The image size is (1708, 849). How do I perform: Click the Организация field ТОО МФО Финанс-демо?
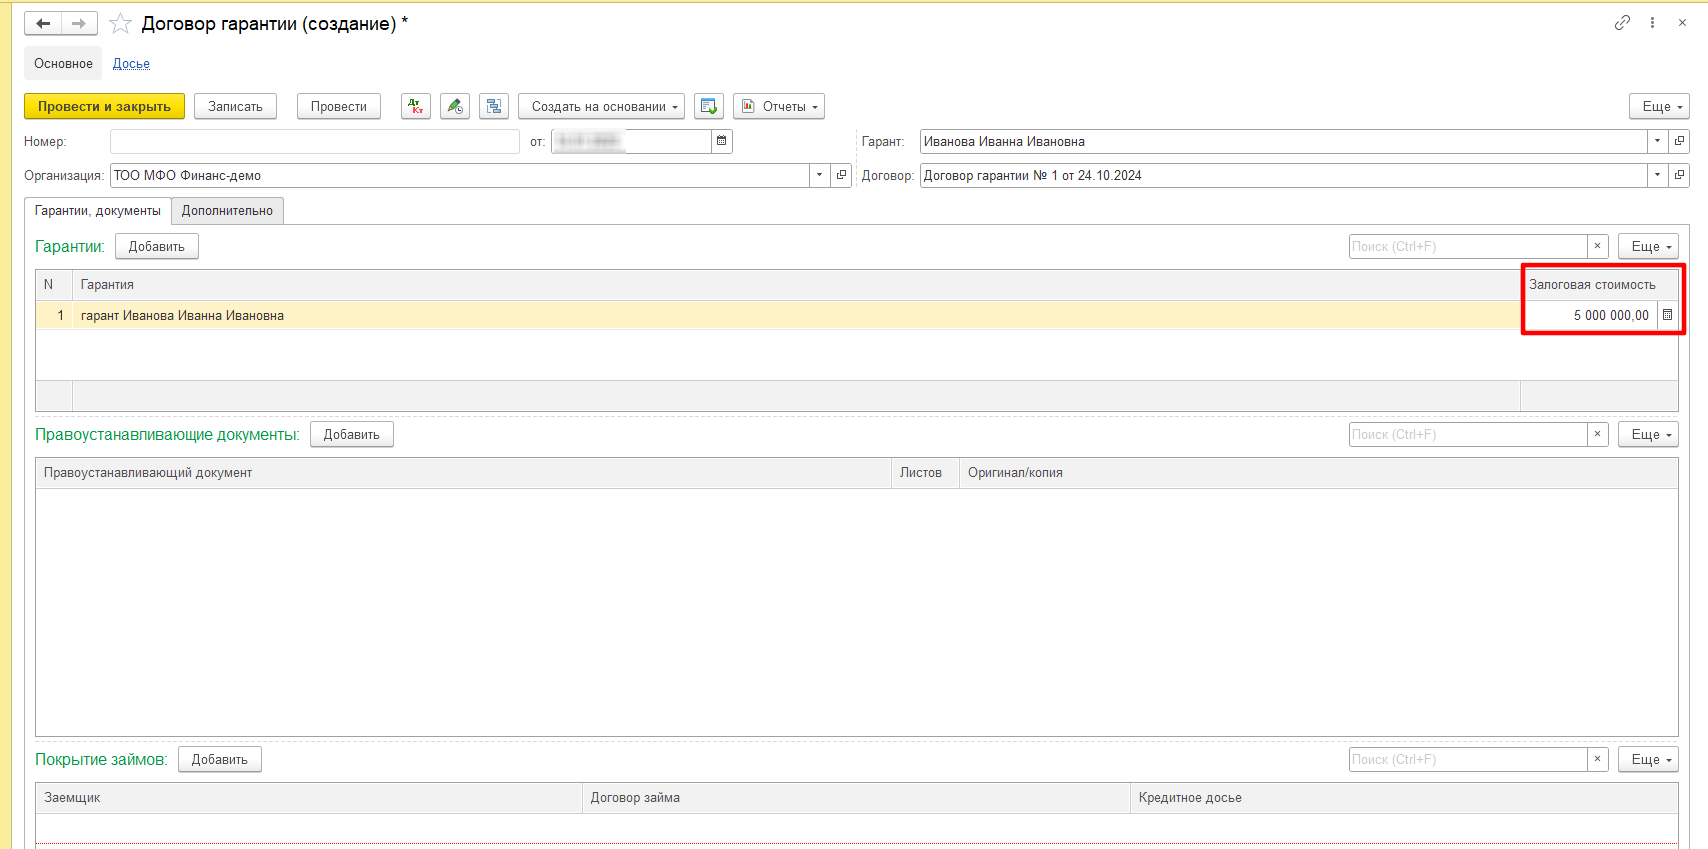pos(460,175)
